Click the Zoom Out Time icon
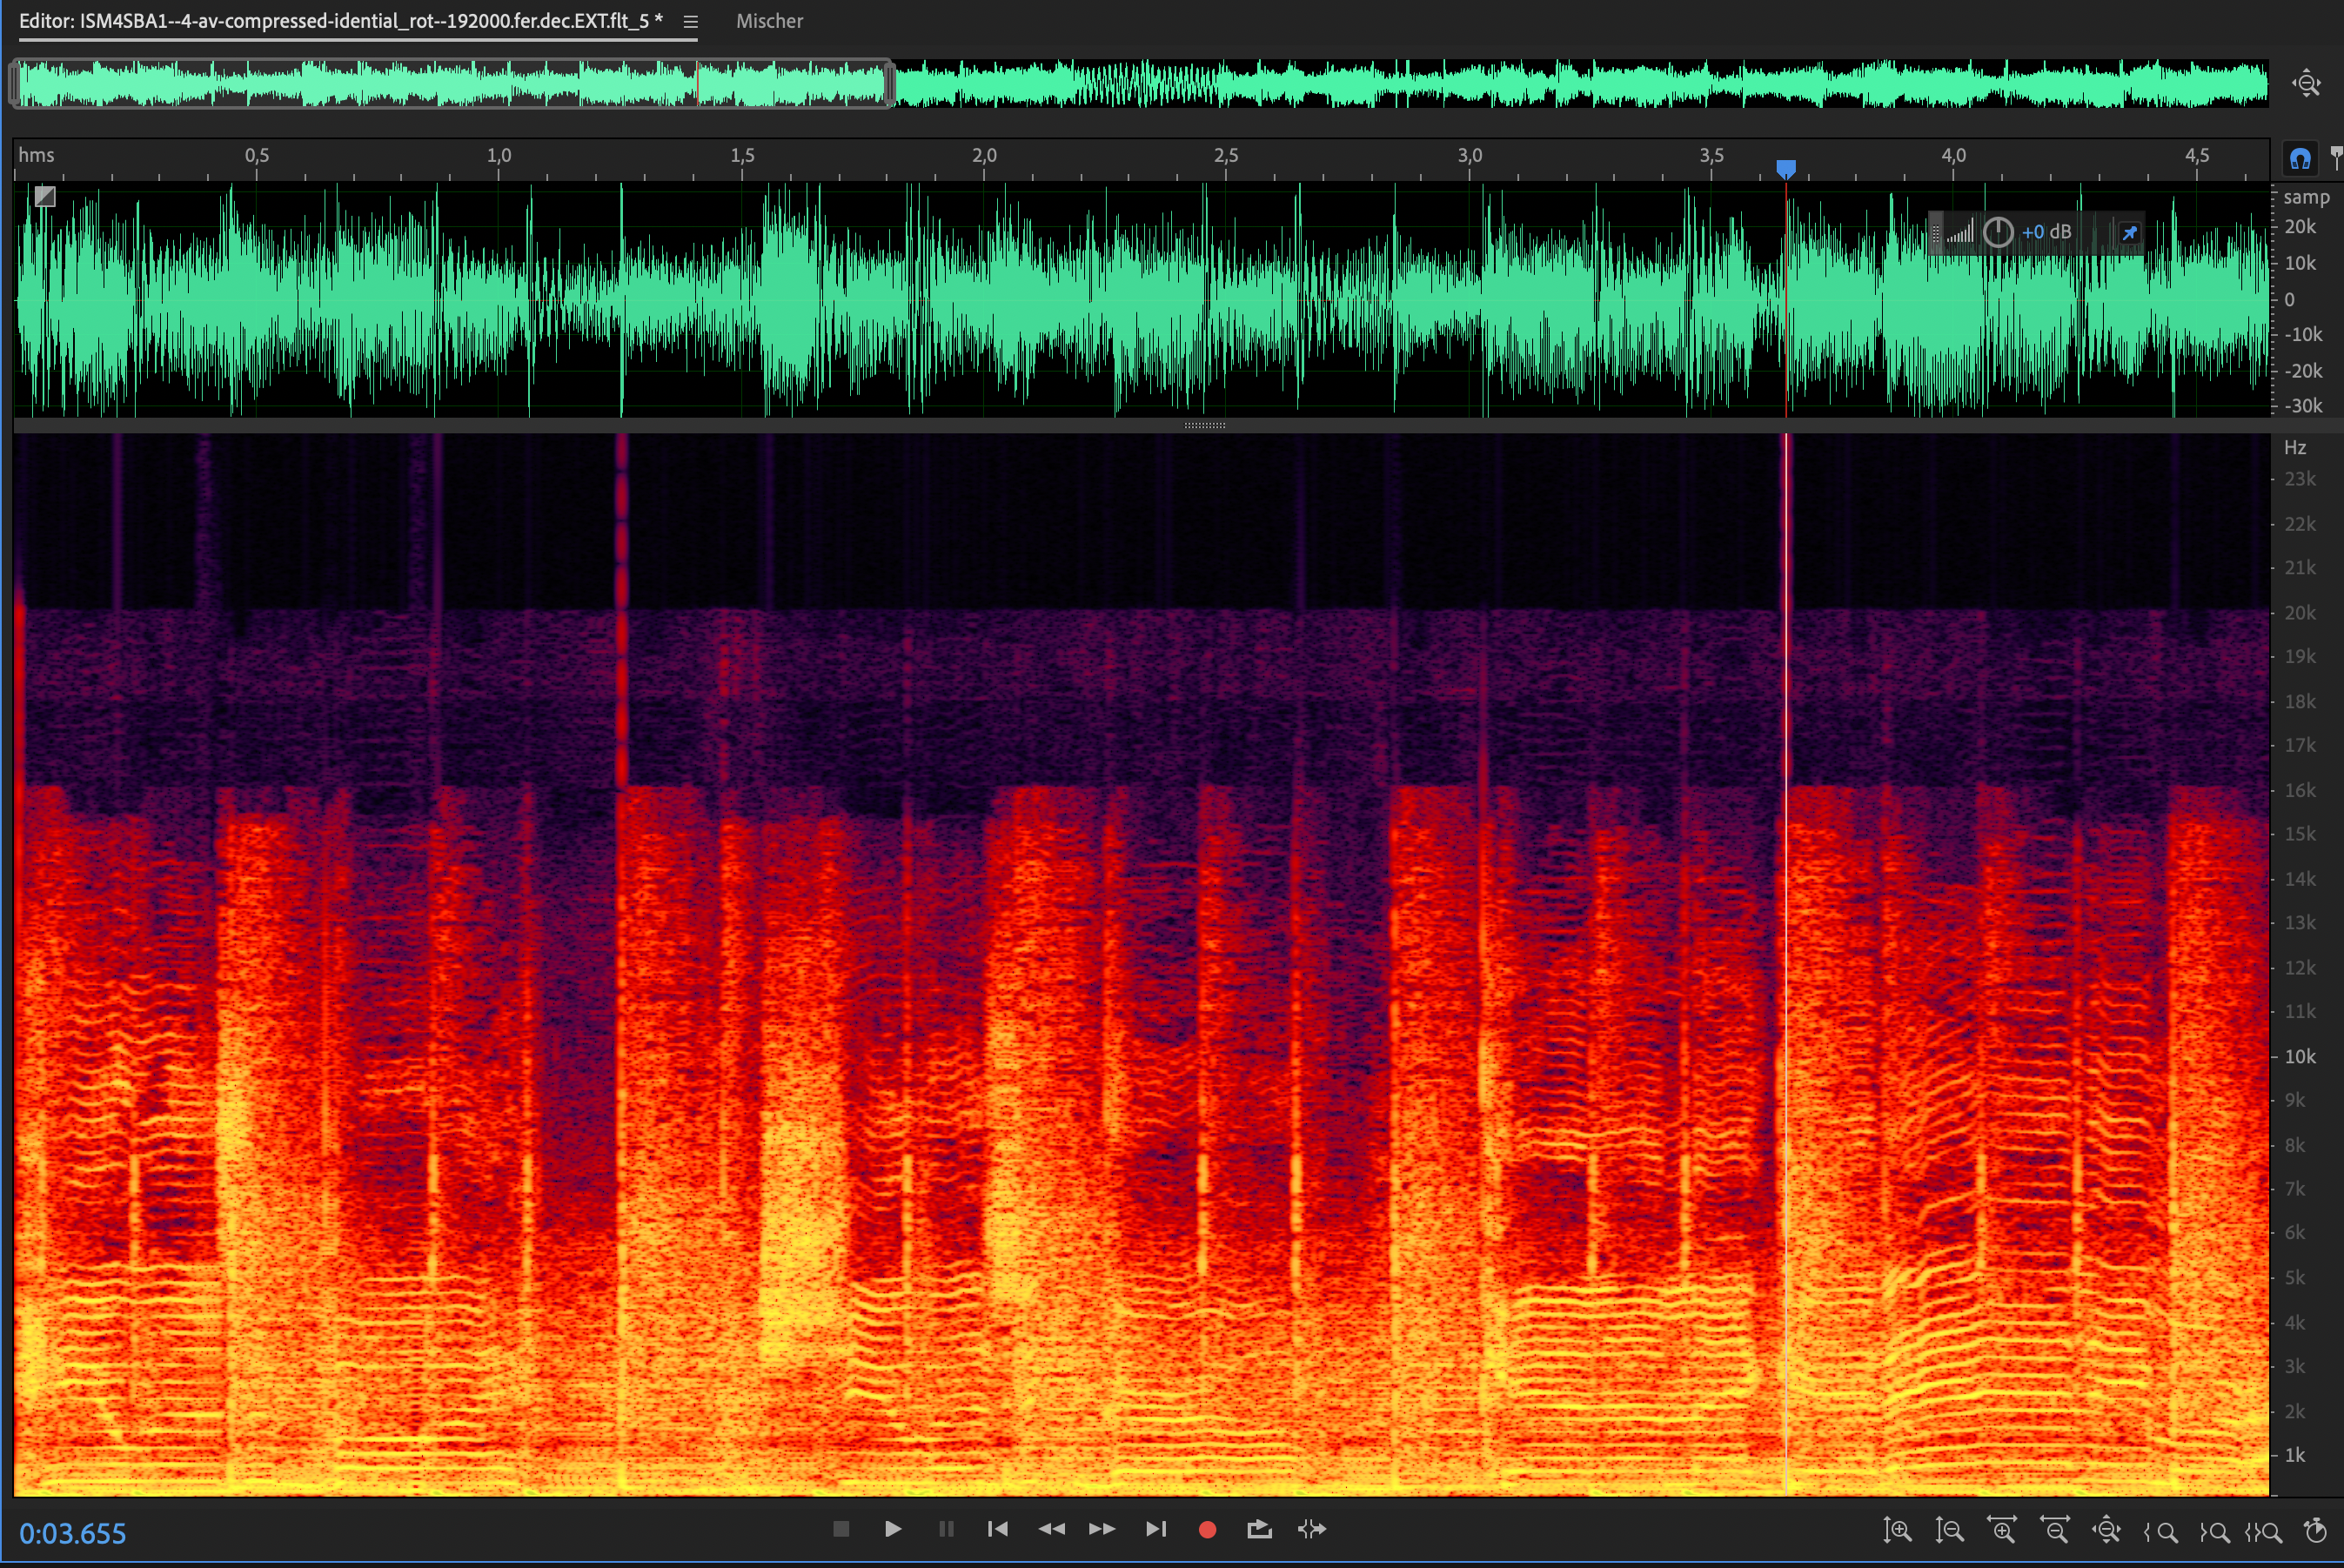This screenshot has height=1568, width=2344. tap(2055, 1530)
